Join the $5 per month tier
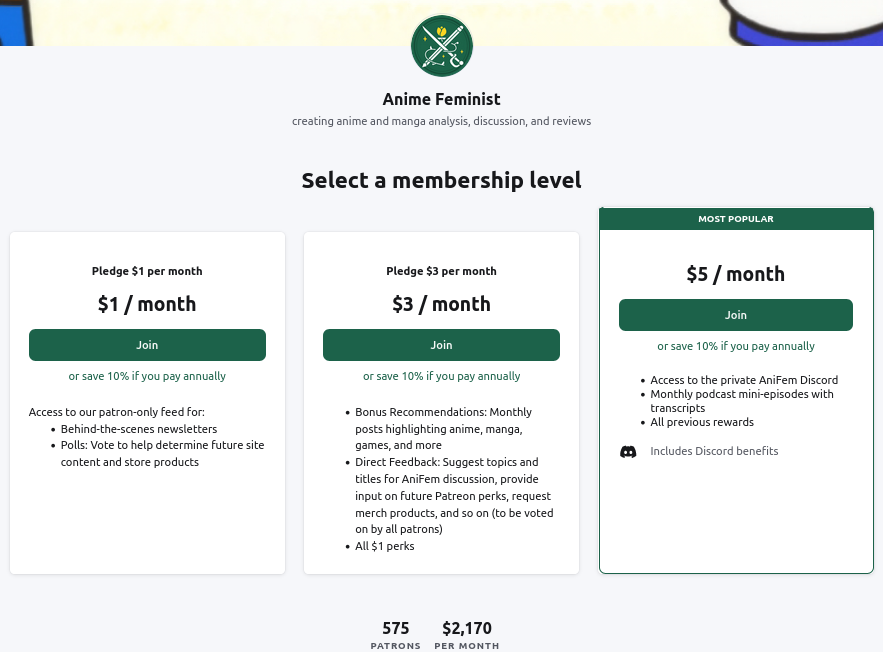 [735, 315]
